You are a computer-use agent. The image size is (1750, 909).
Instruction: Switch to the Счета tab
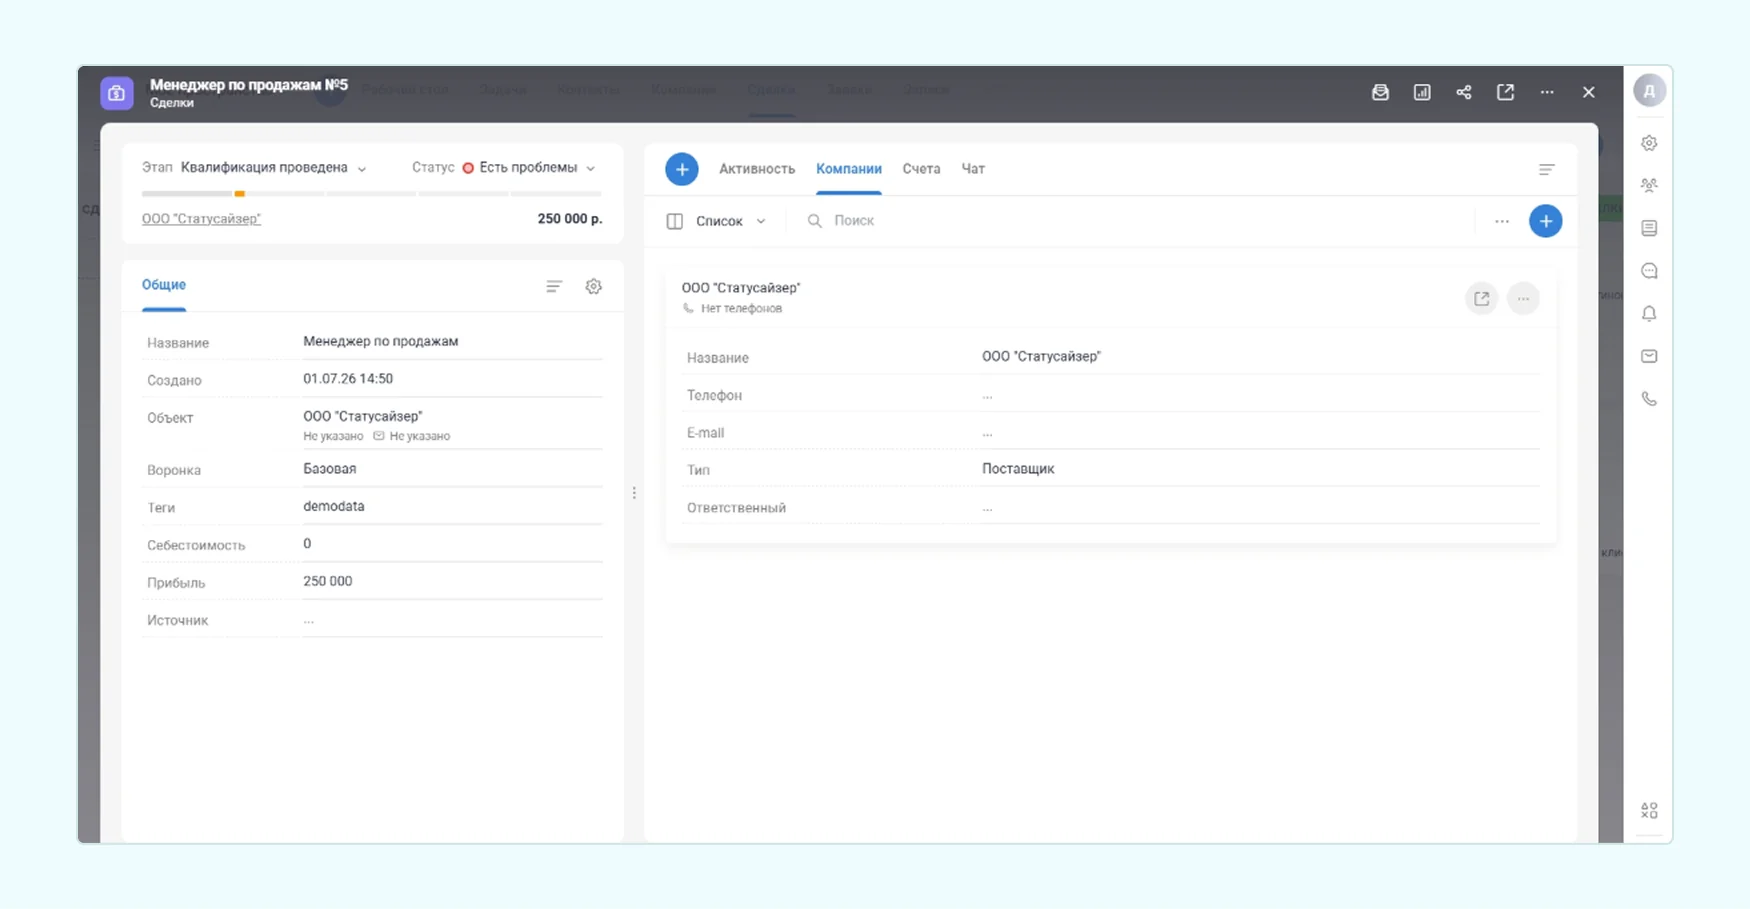pos(921,169)
